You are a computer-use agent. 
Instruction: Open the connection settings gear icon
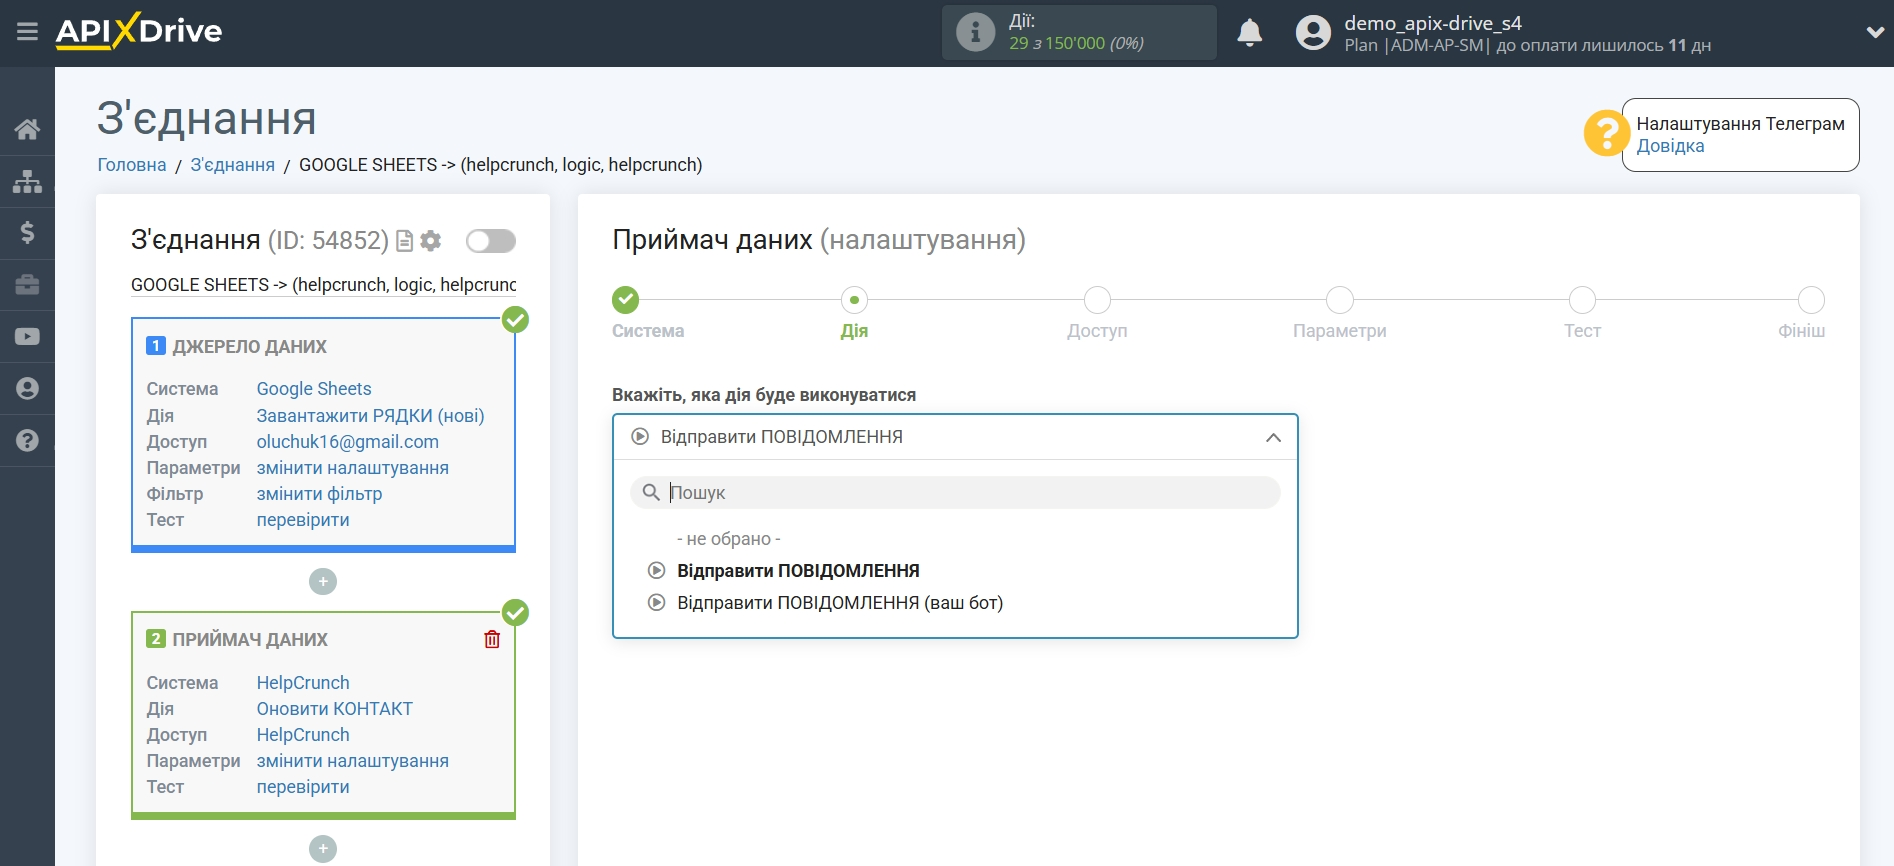tap(431, 241)
